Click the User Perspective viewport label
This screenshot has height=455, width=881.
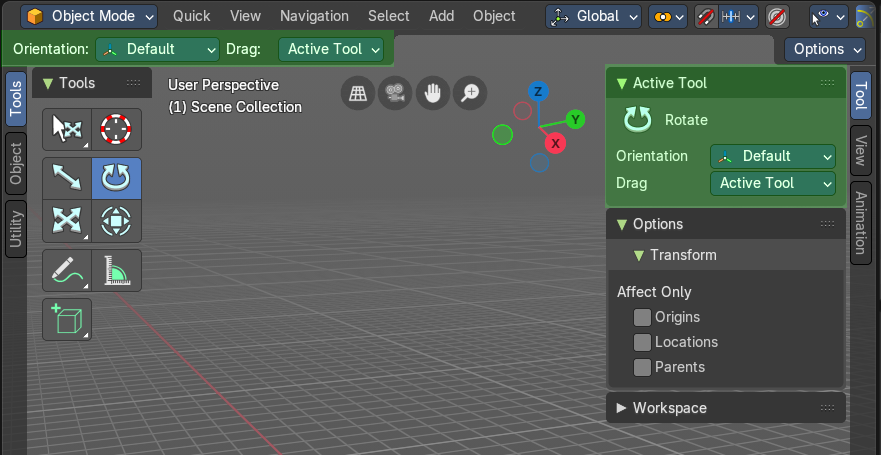coord(224,85)
